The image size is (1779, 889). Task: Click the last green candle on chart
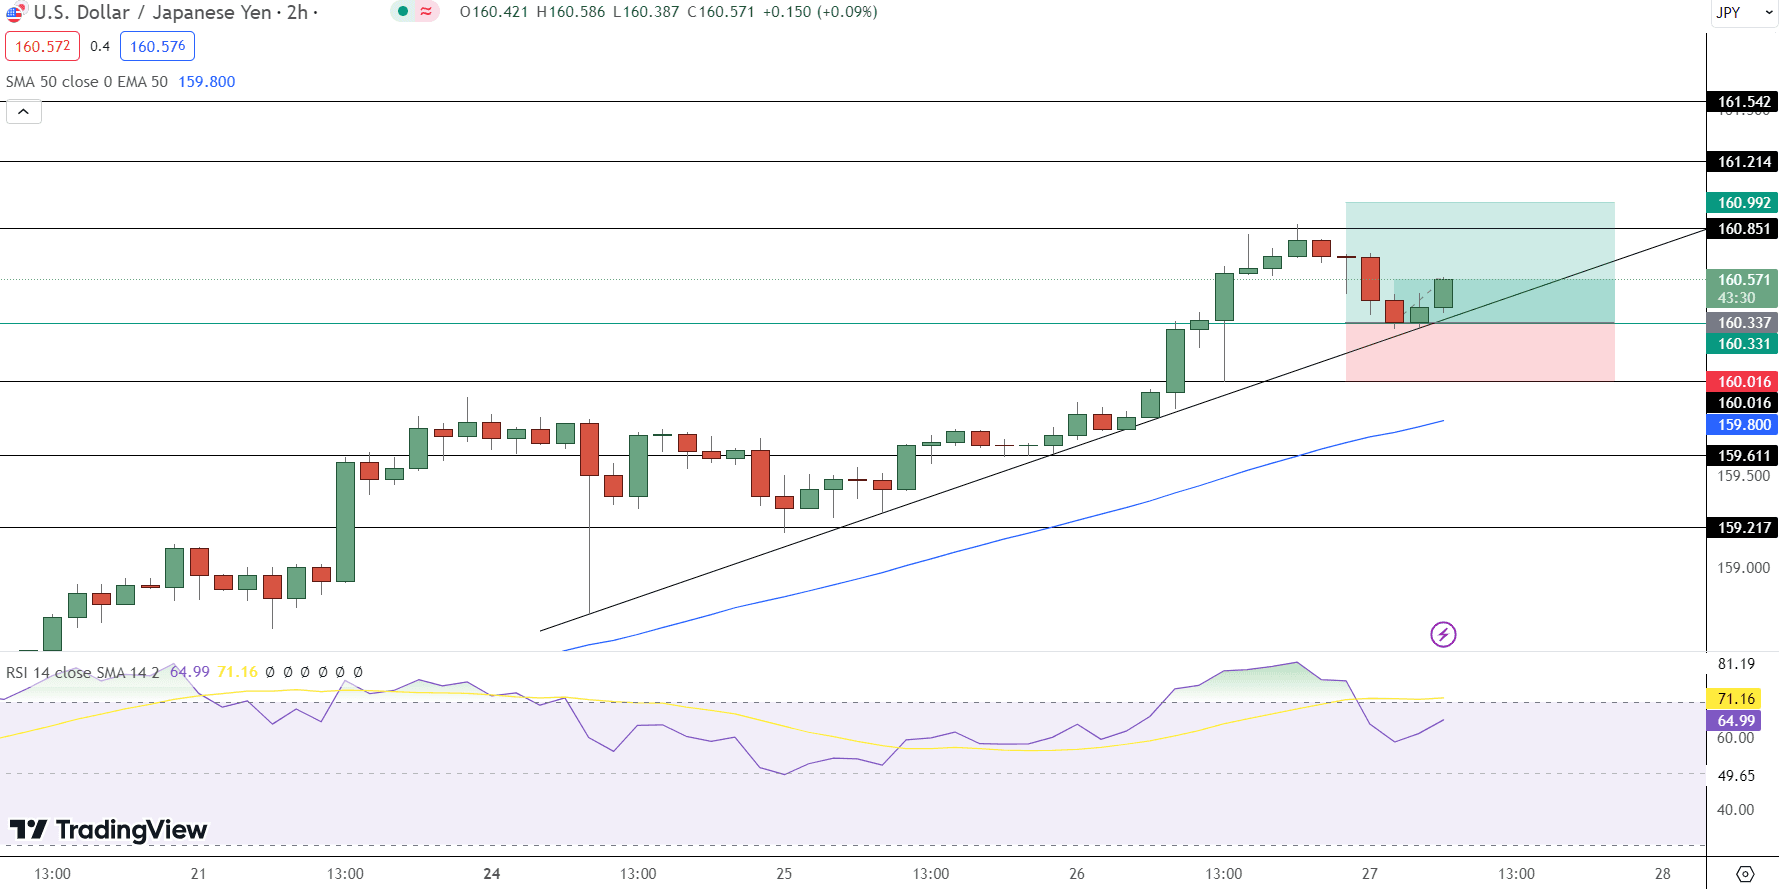coord(1443,294)
